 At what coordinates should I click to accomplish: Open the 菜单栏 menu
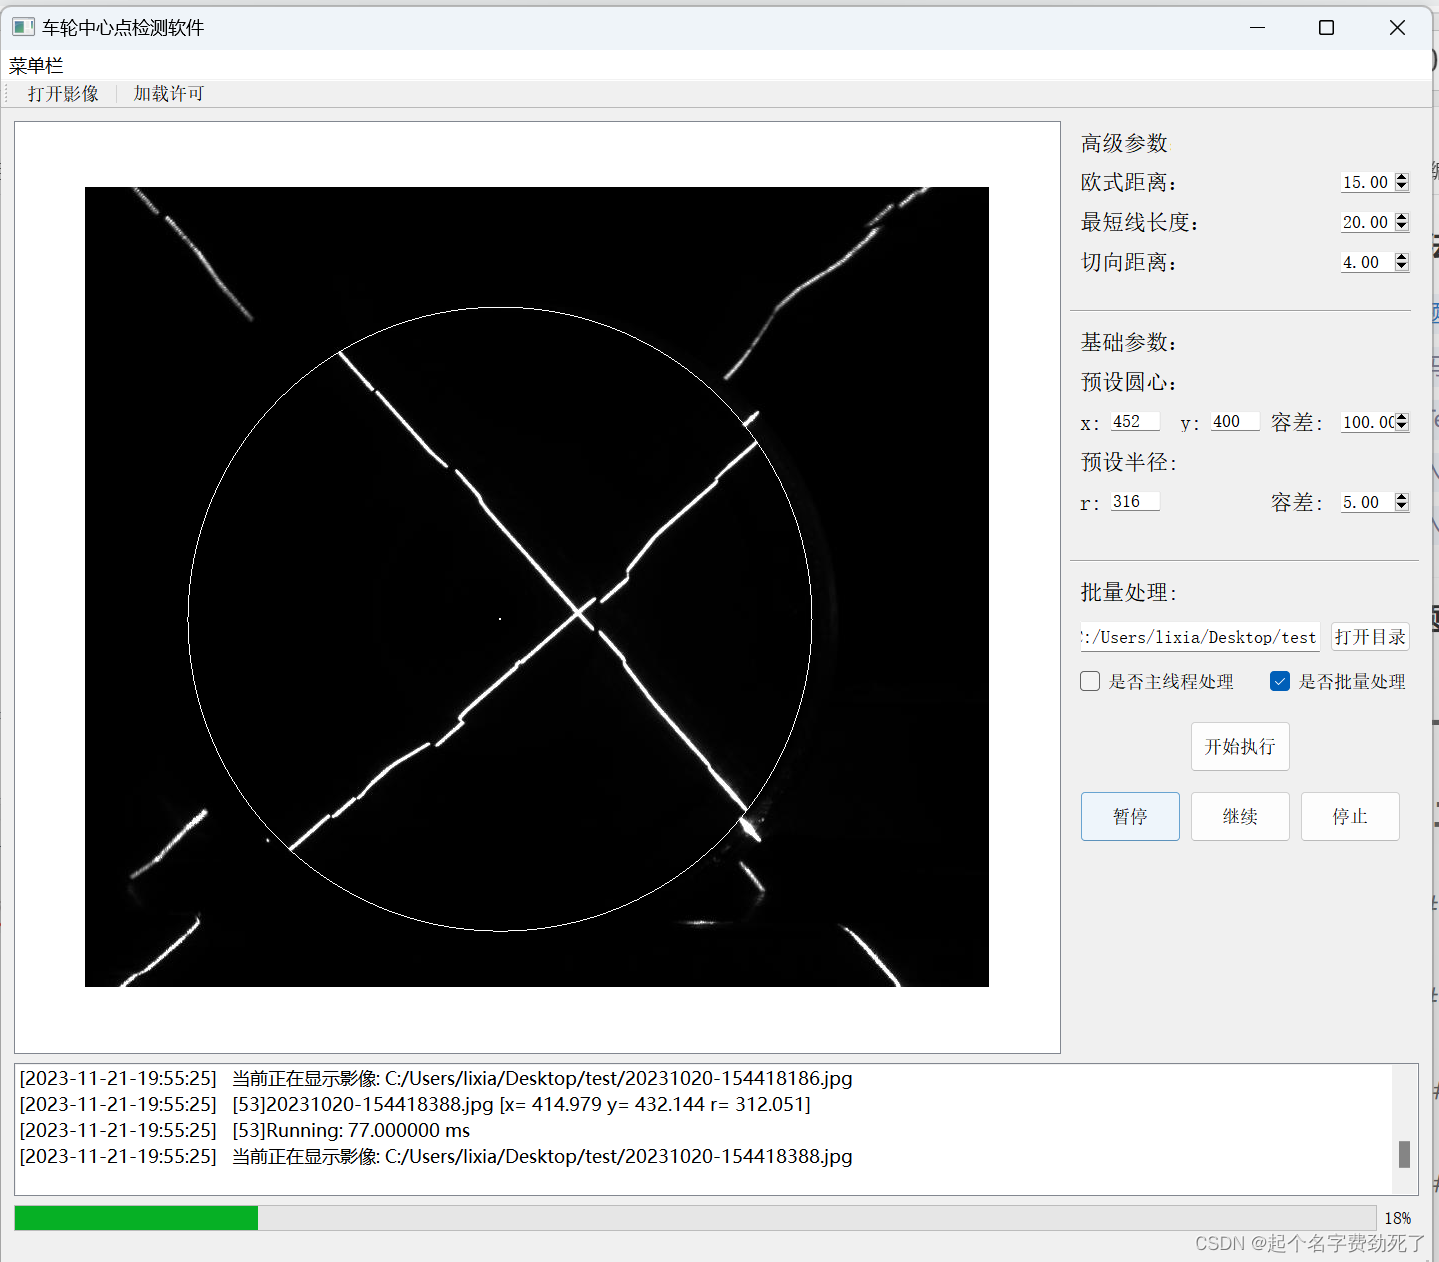[36, 66]
